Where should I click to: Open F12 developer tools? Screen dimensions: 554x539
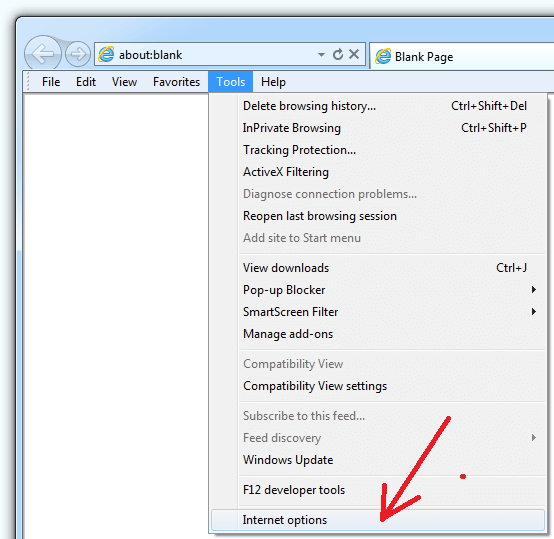pyautogui.click(x=378, y=490)
